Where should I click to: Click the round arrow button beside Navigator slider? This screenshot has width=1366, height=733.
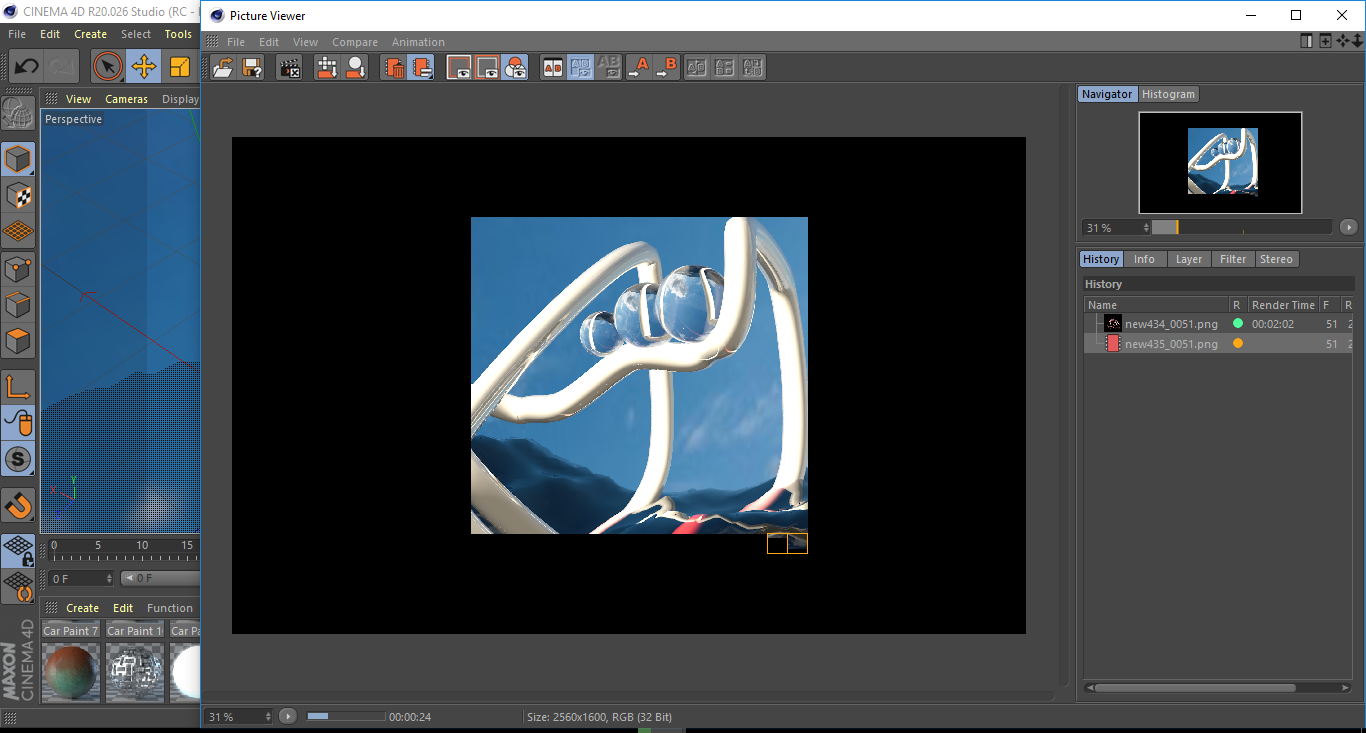(x=1348, y=227)
